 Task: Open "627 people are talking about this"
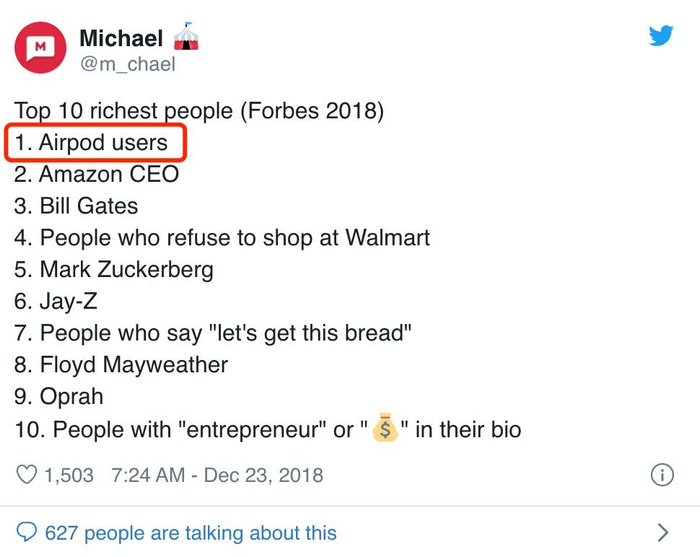pos(191,532)
